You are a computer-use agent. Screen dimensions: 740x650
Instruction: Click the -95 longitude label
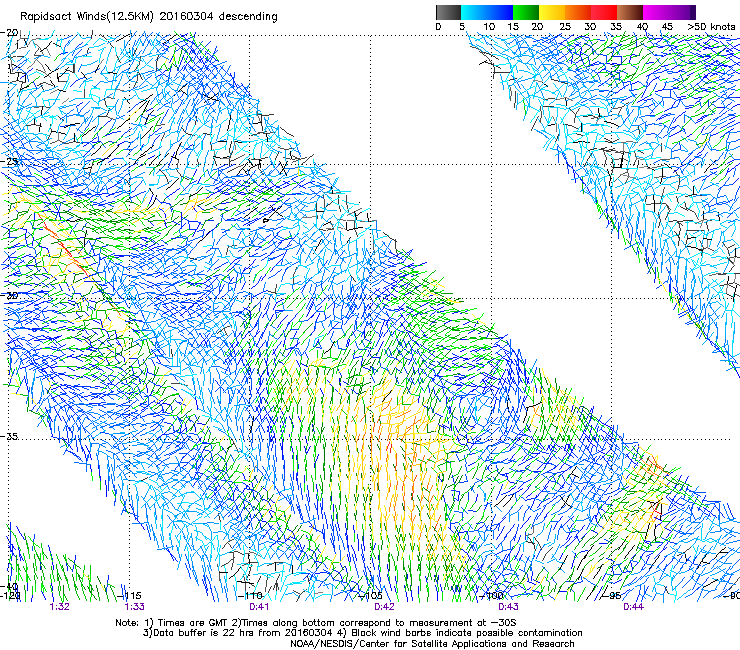click(612, 596)
